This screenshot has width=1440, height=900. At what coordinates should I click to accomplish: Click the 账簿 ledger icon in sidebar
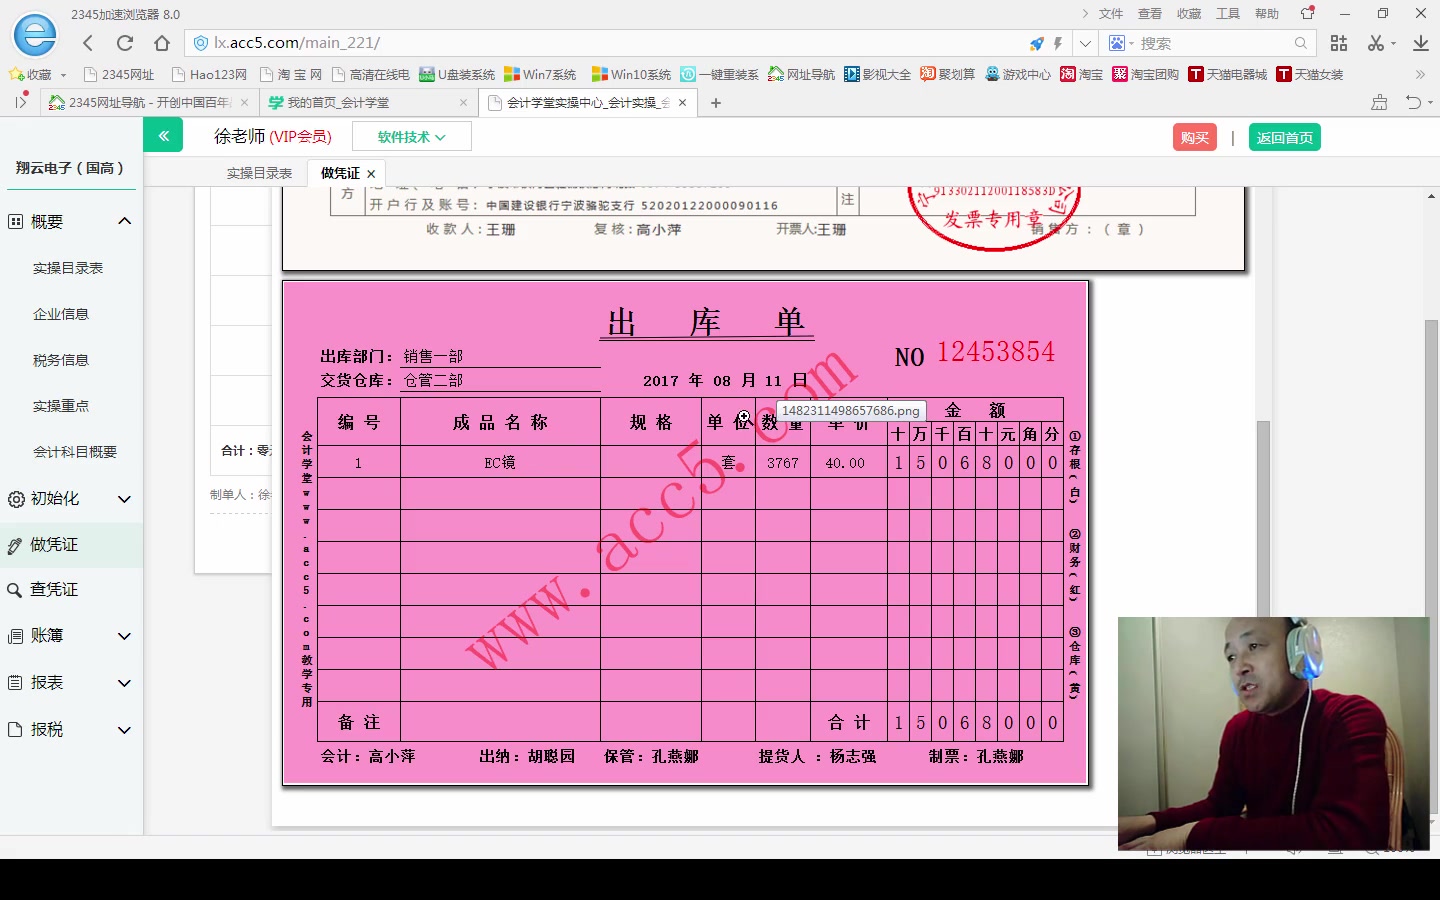[x=14, y=636]
